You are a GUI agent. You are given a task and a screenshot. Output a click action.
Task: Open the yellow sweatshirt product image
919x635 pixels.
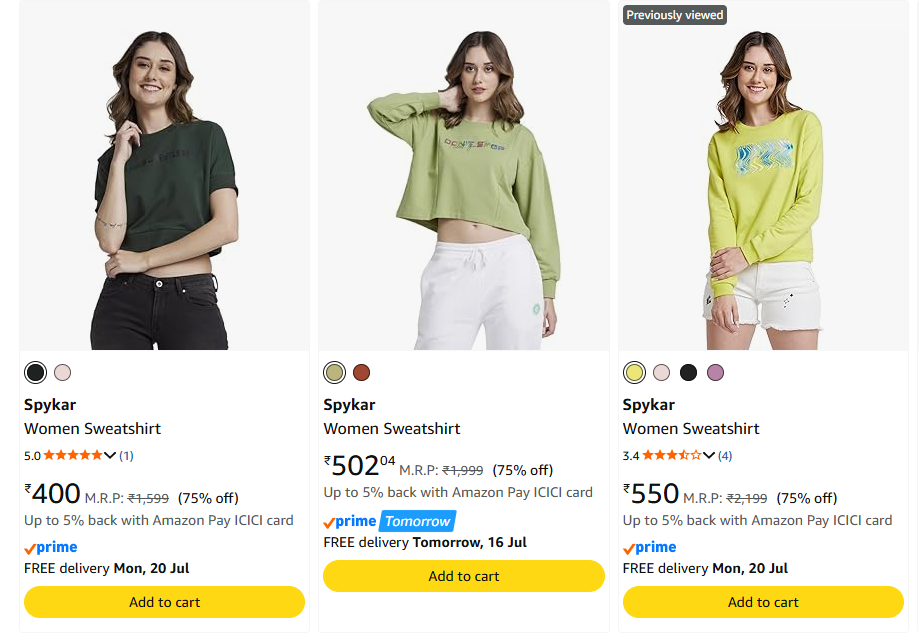point(763,176)
